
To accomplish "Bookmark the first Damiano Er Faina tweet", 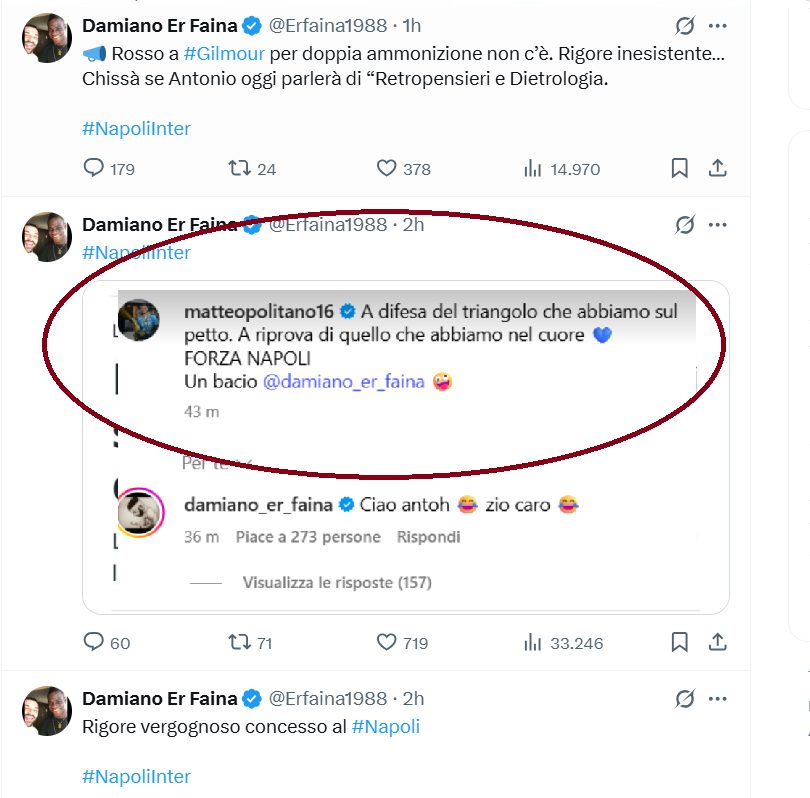I will (680, 169).
